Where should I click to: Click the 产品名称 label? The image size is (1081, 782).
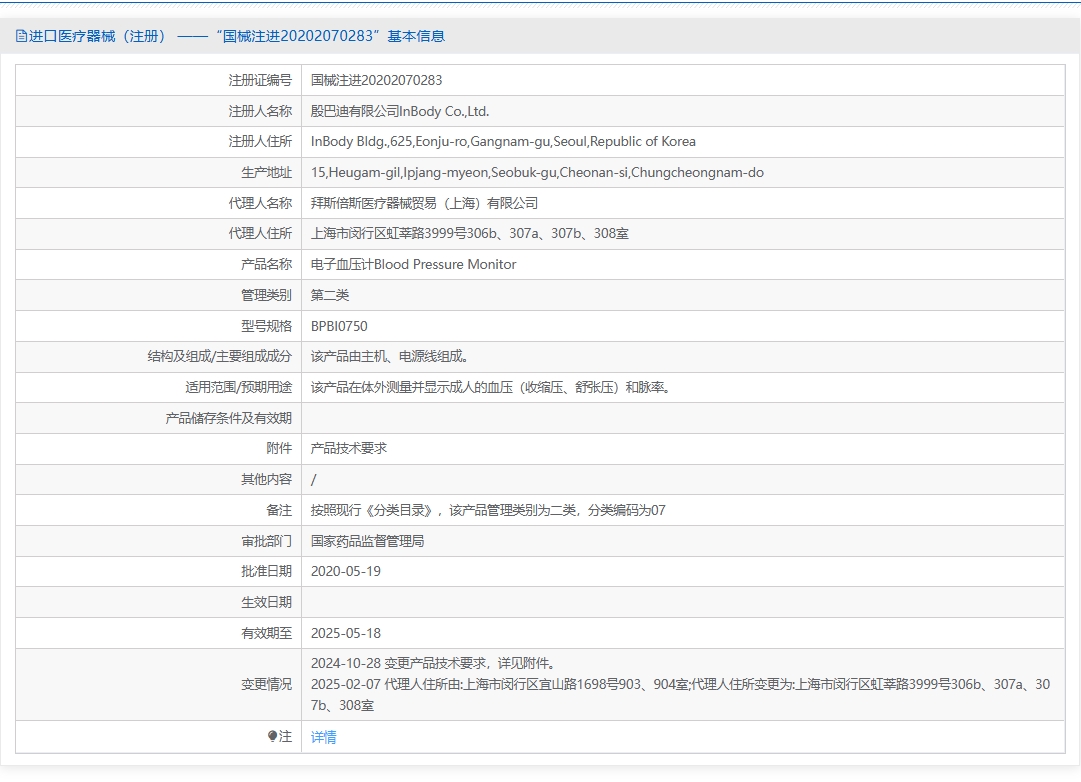[266, 264]
